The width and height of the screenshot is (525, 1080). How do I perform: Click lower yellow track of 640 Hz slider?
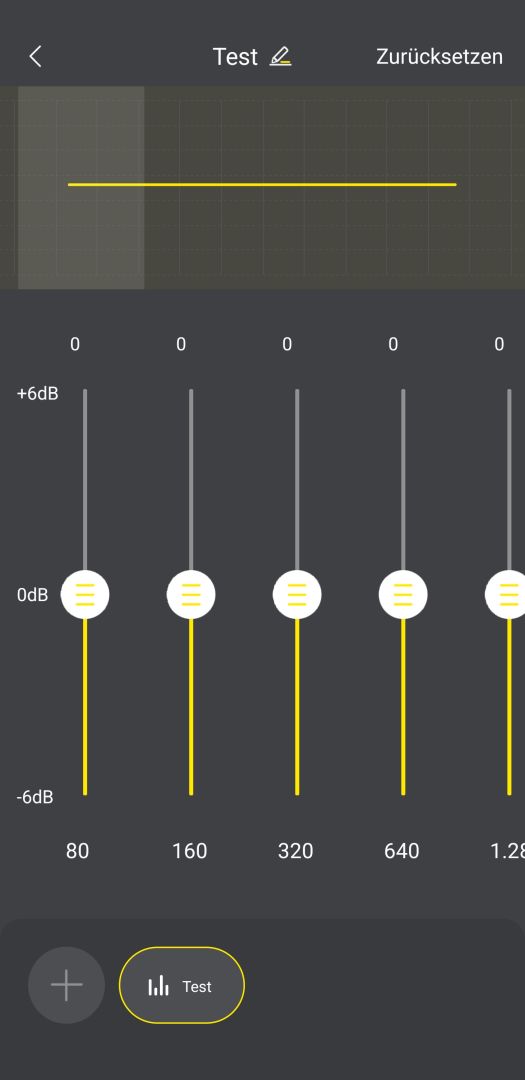click(403, 707)
